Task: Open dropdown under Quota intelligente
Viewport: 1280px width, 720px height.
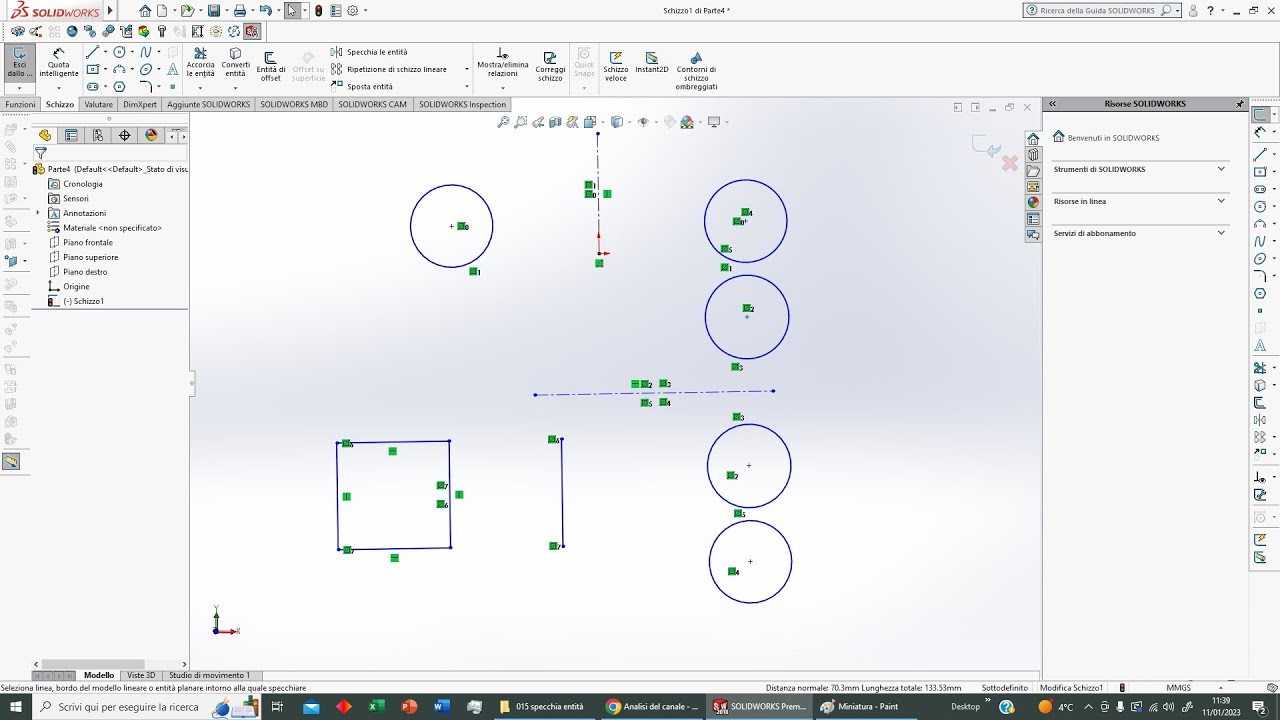Action: coord(59,88)
